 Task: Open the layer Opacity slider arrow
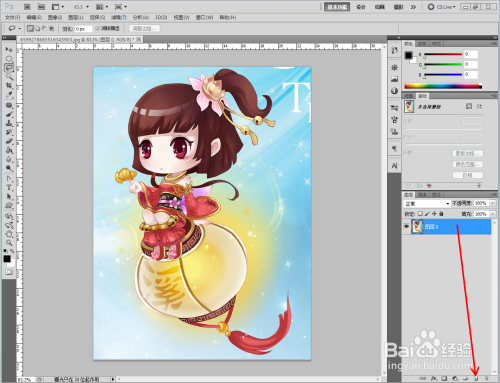click(493, 203)
